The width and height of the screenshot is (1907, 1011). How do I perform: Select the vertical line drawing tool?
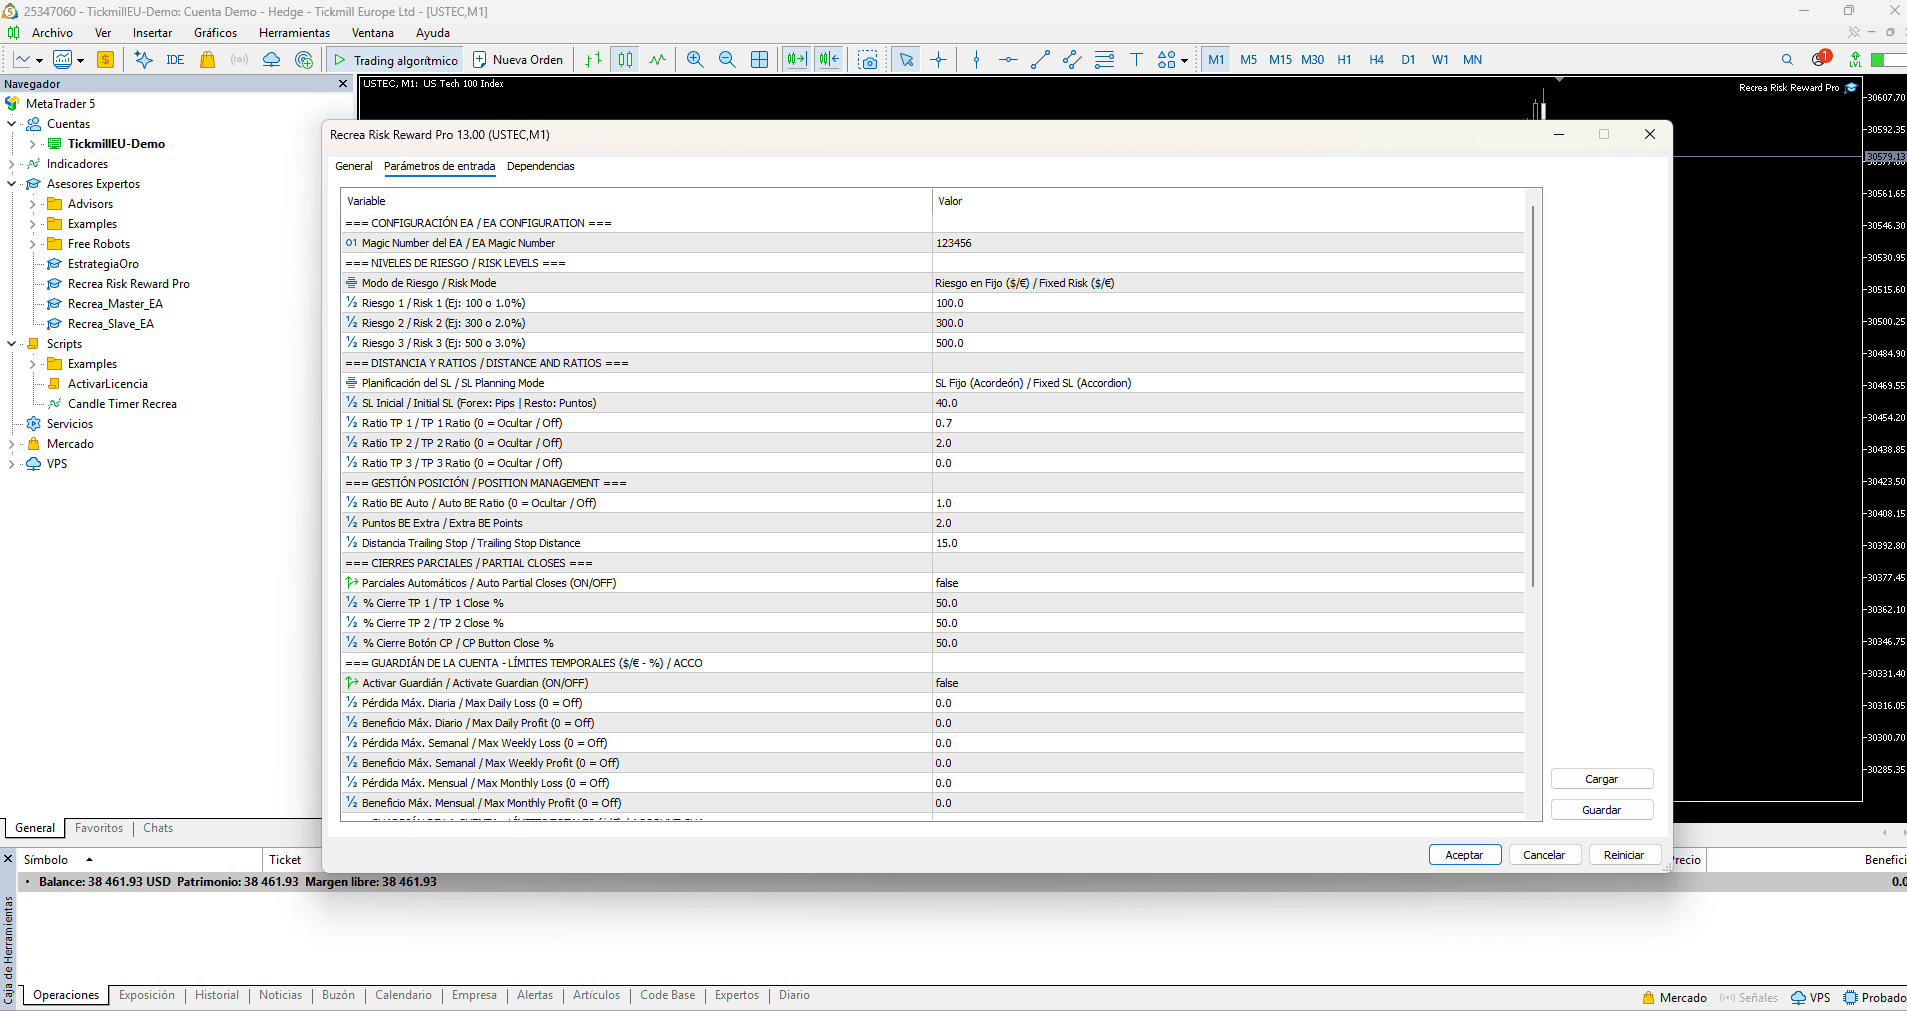pos(976,60)
